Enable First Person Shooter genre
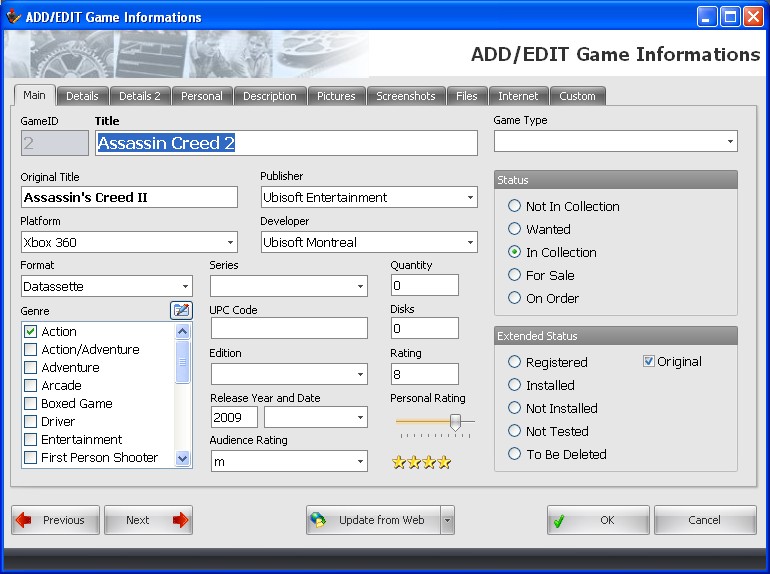Screen dimensions: 770x574 (x=30, y=458)
